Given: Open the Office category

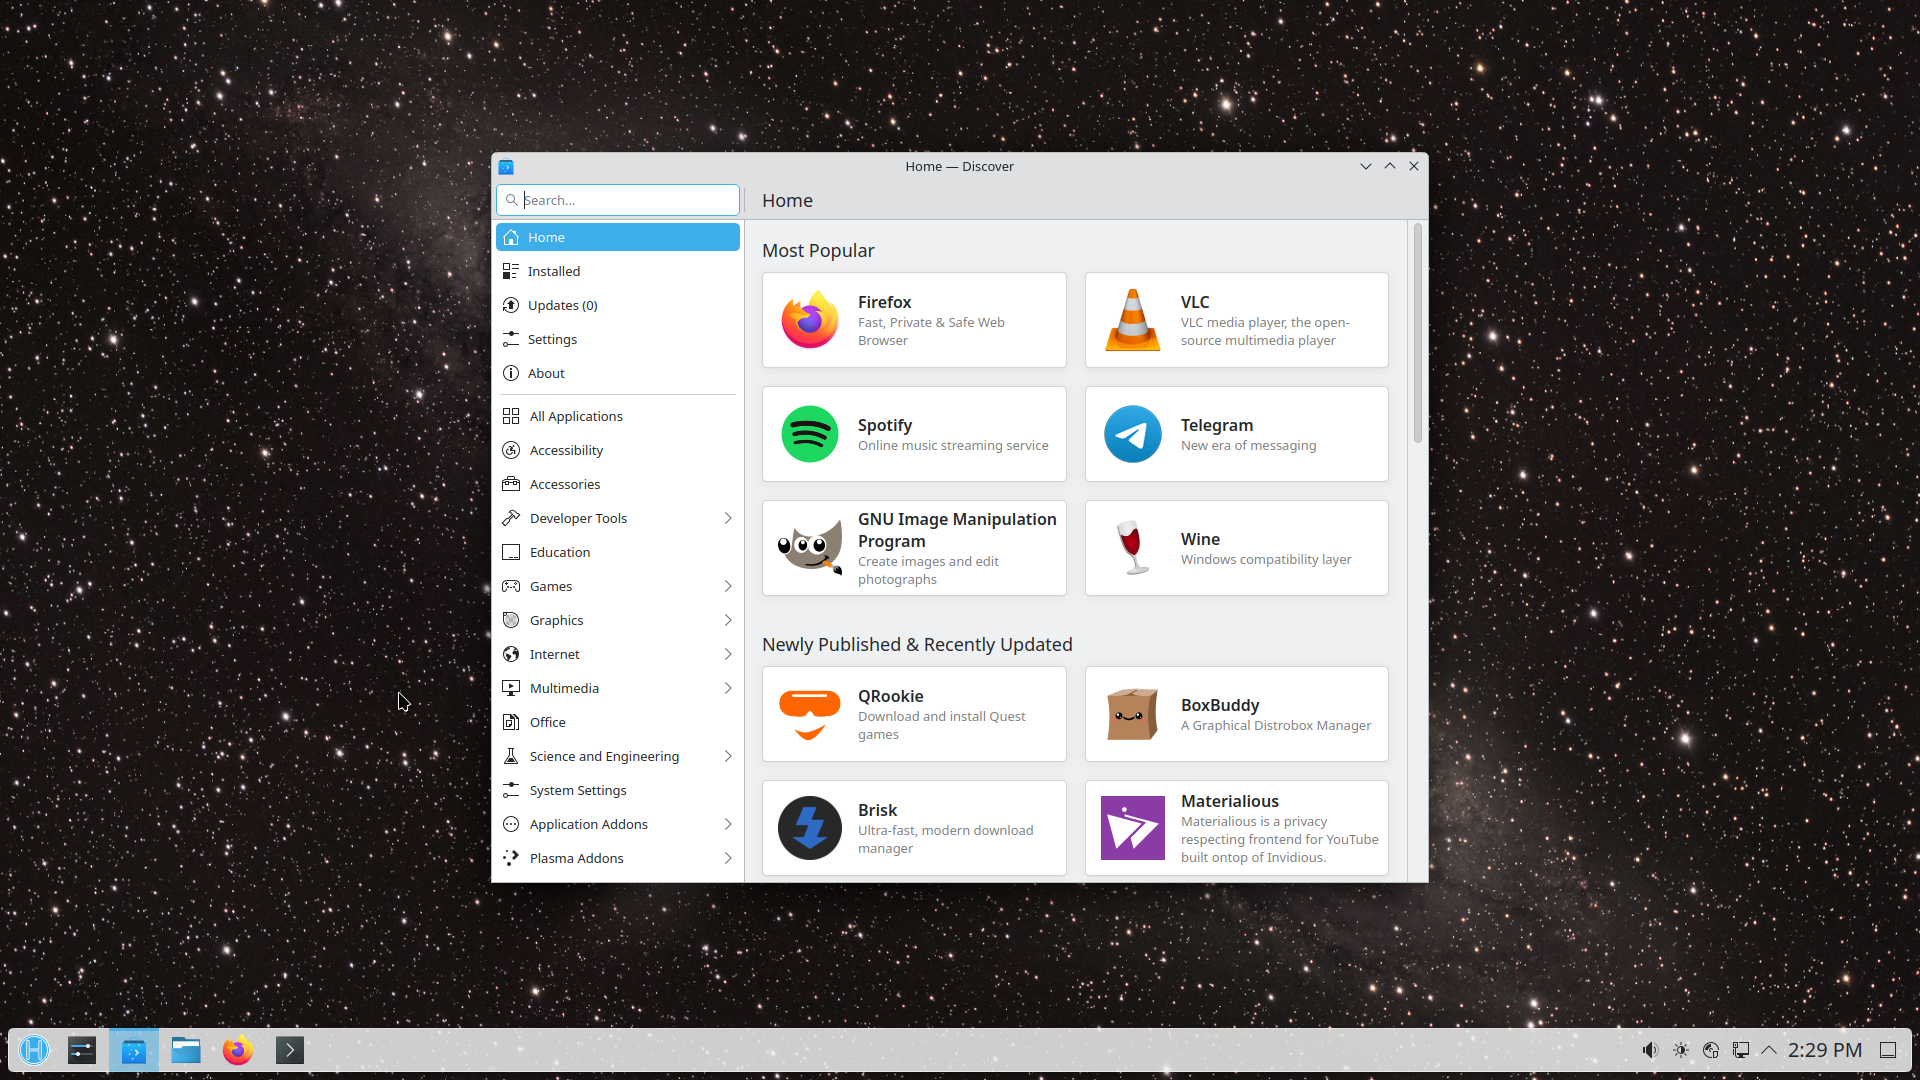Looking at the screenshot, I should [618, 722].
